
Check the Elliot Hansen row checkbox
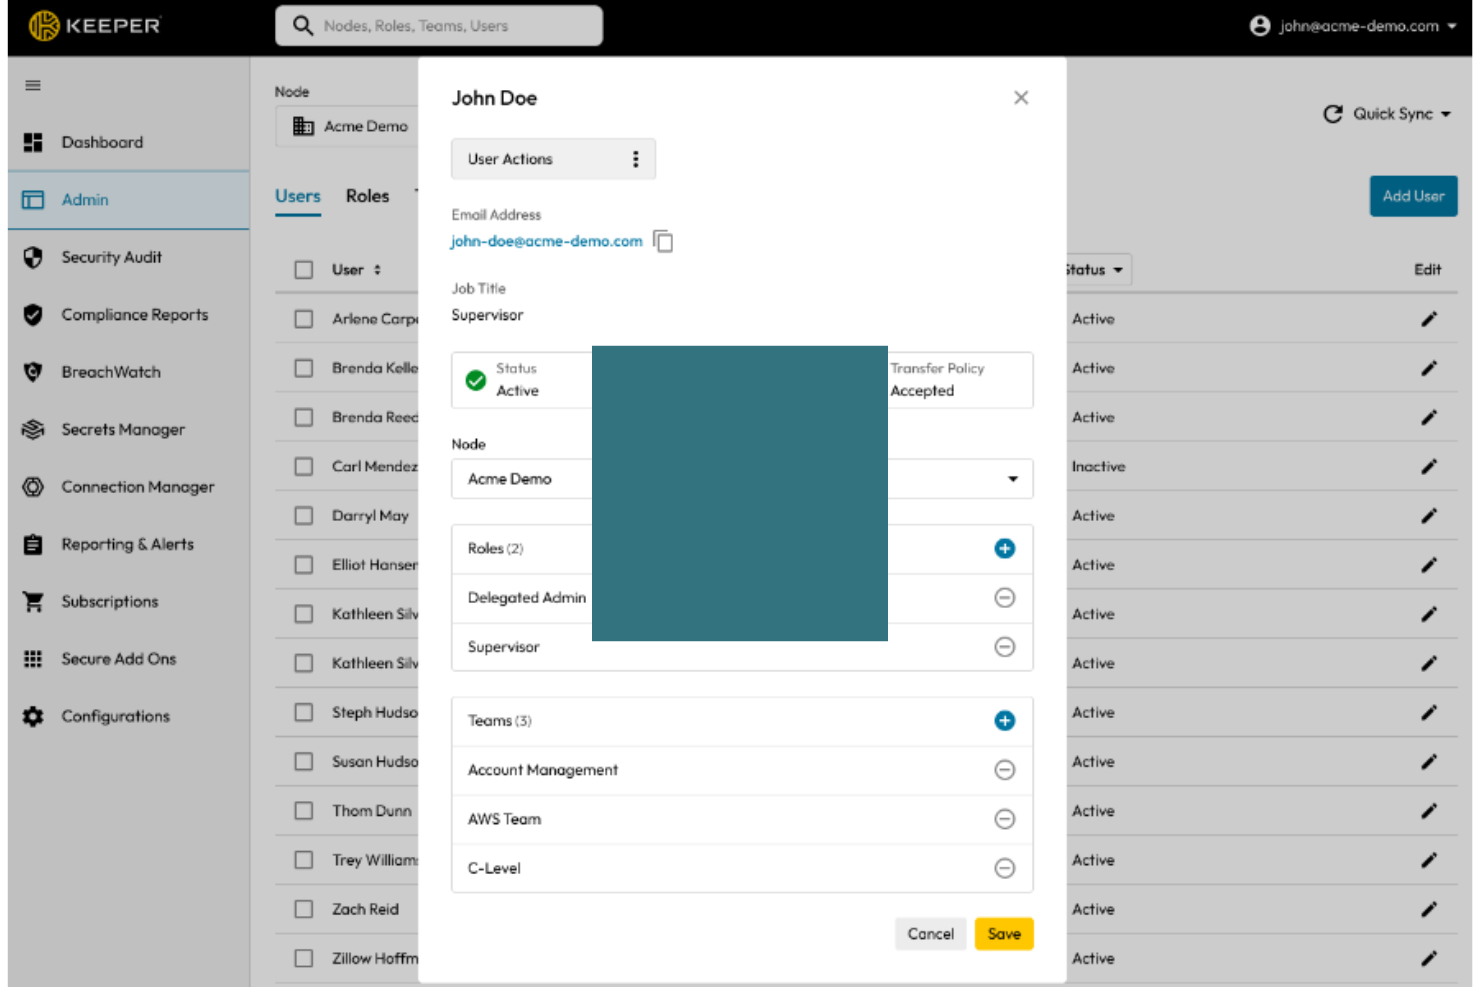[x=304, y=565]
